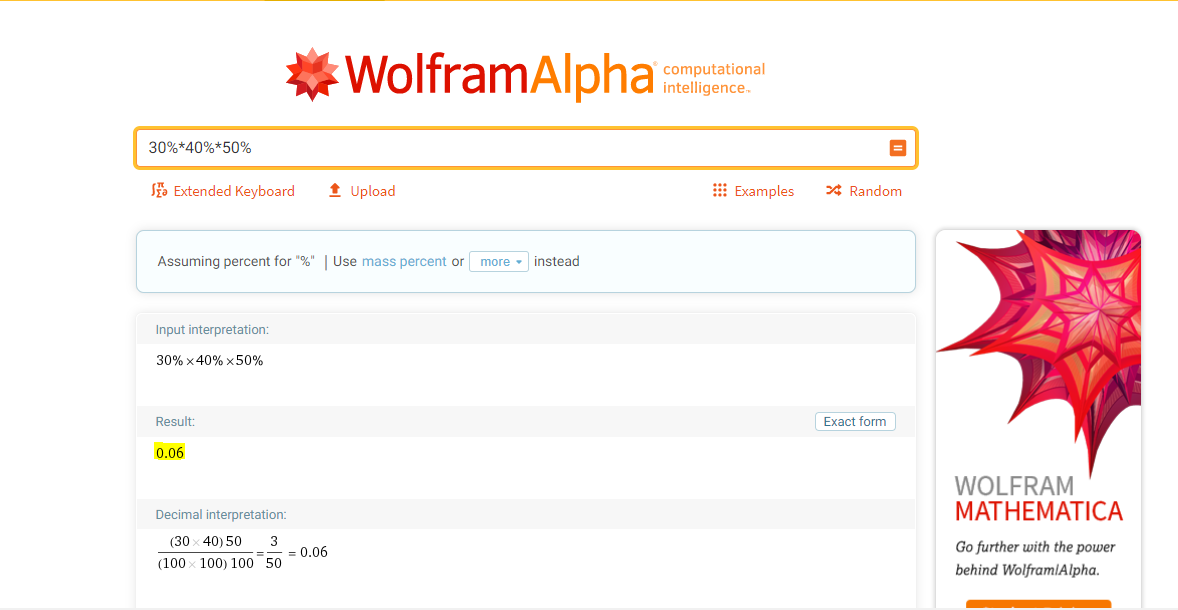Open the Extended Keyboard

click(222, 191)
